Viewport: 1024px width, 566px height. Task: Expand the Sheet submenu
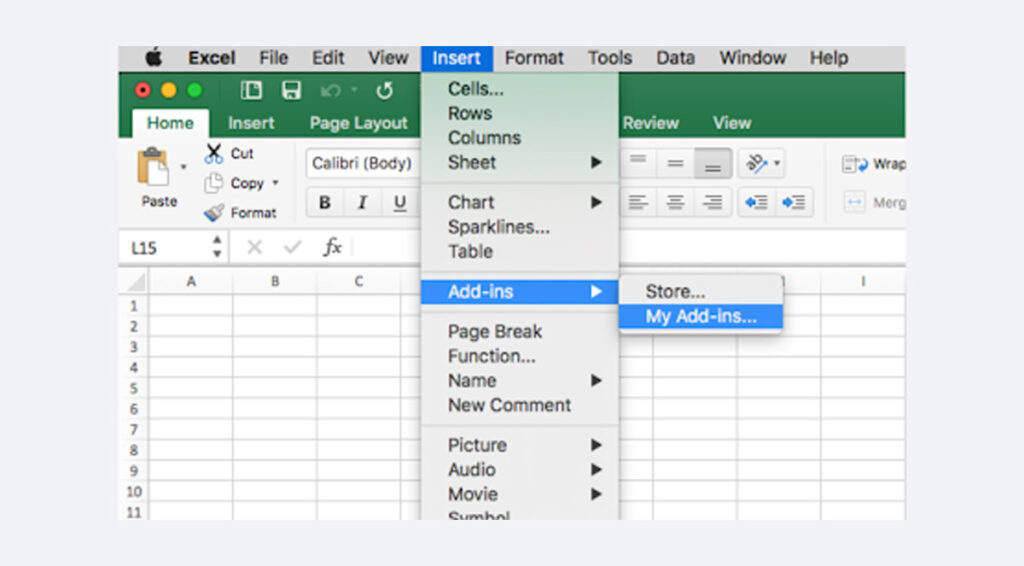520,163
